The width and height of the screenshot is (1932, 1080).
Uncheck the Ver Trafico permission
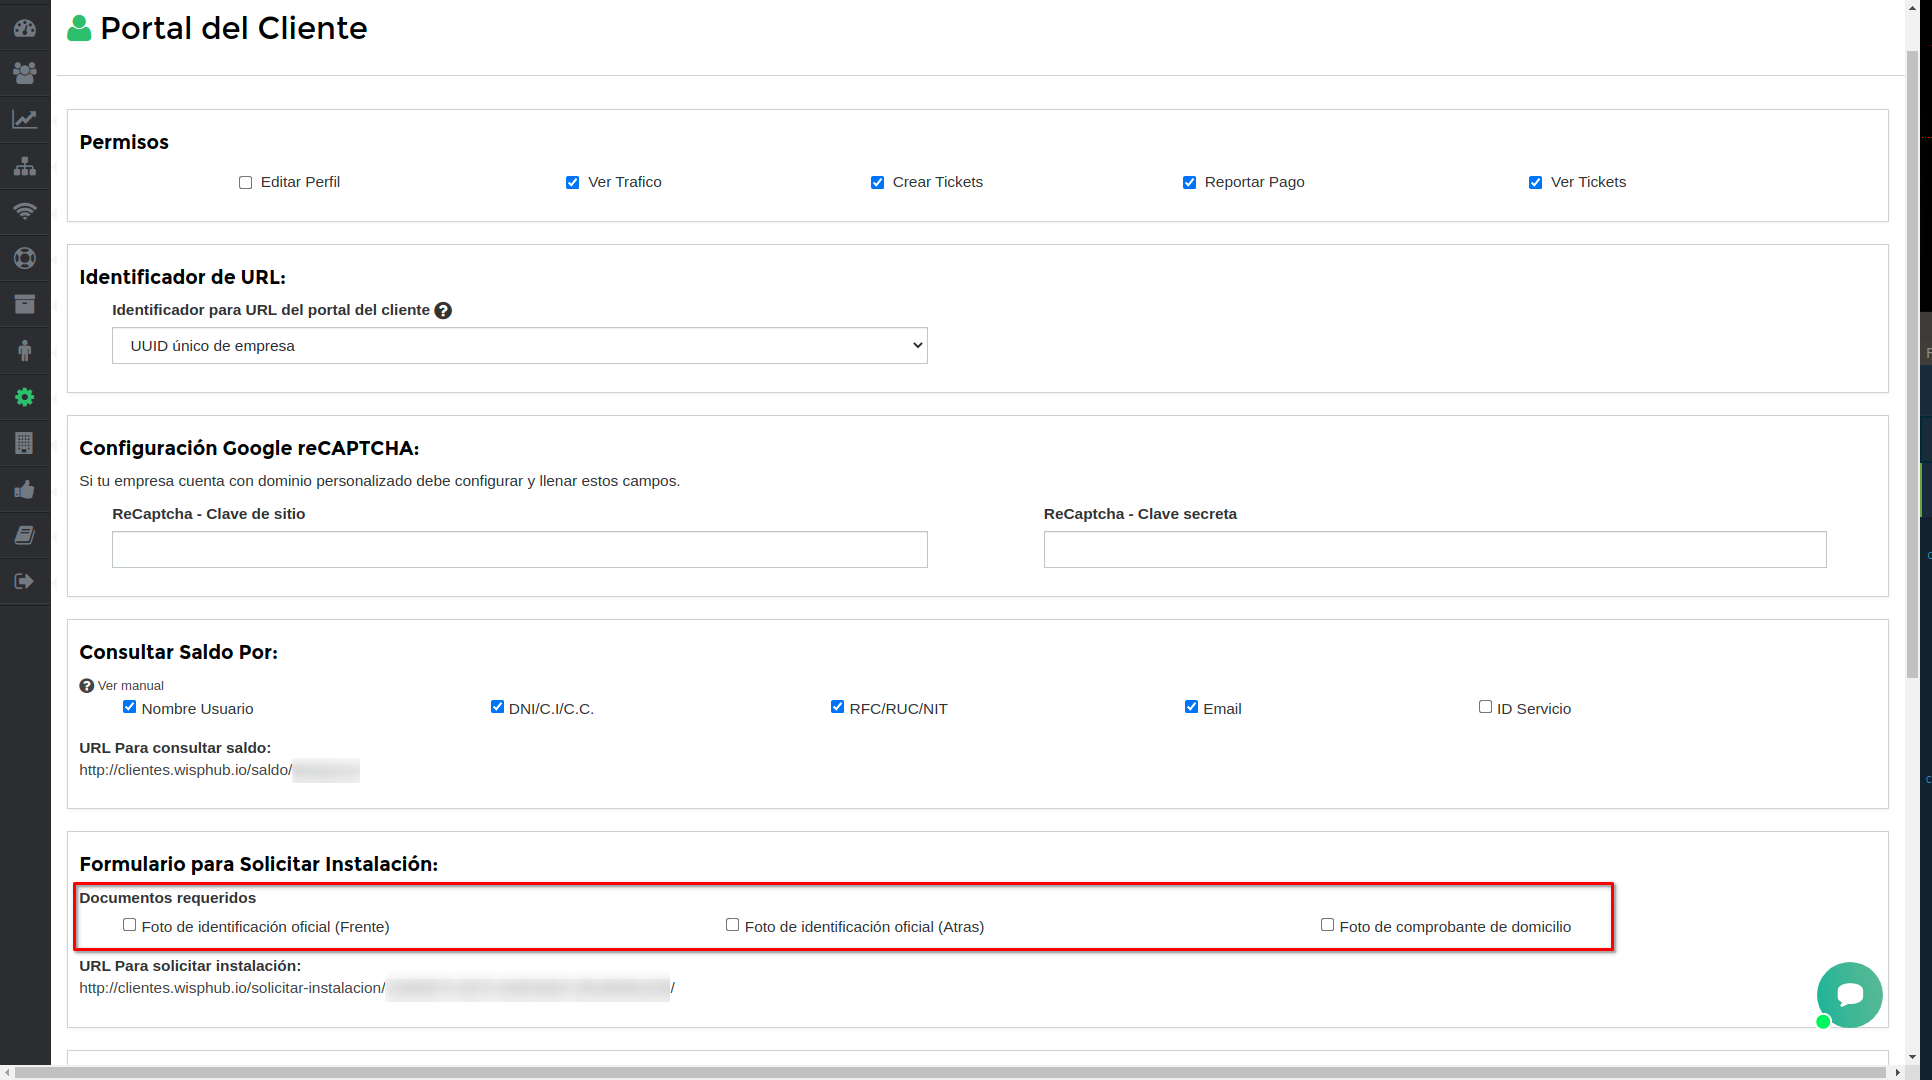pyautogui.click(x=572, y=183)
